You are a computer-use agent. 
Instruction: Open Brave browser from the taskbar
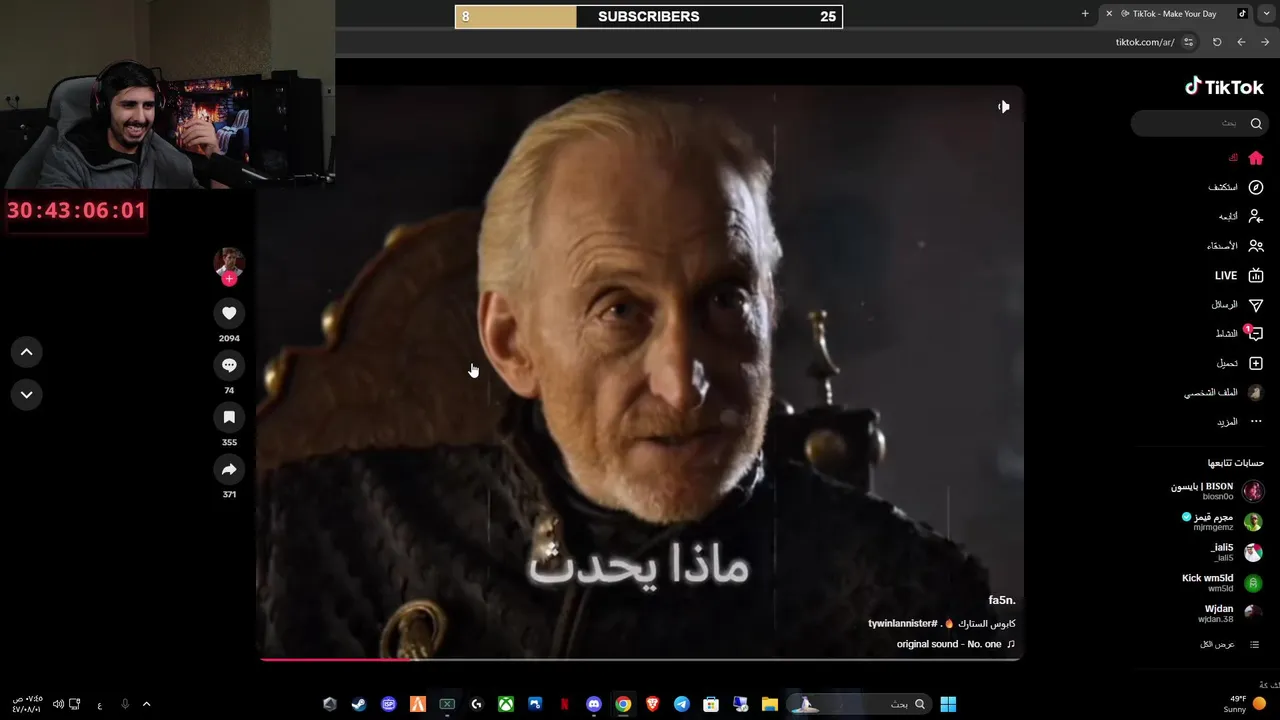click(653, 704)
